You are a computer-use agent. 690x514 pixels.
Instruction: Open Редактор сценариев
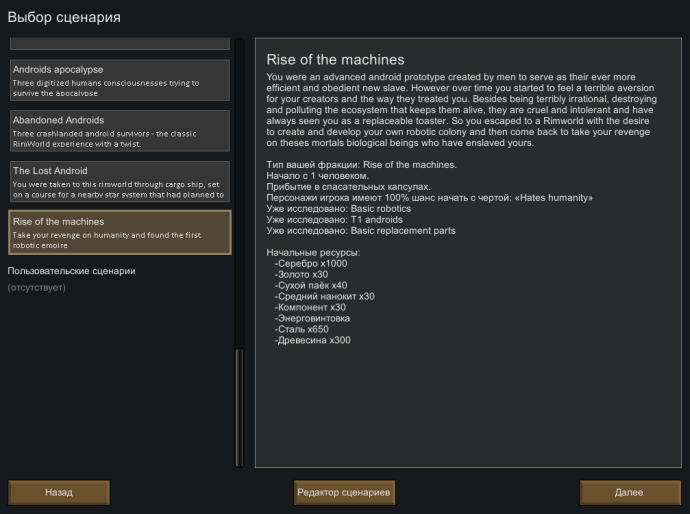click(x=345, y=492)
